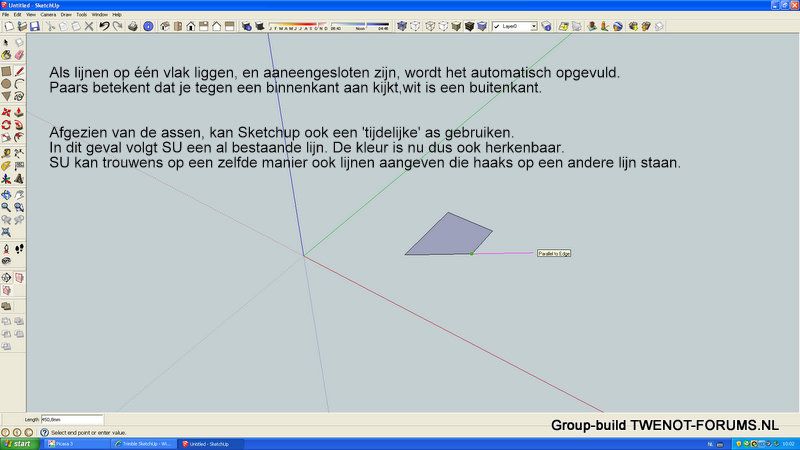Click the help question mark in status bar

(x=44, y=432)
